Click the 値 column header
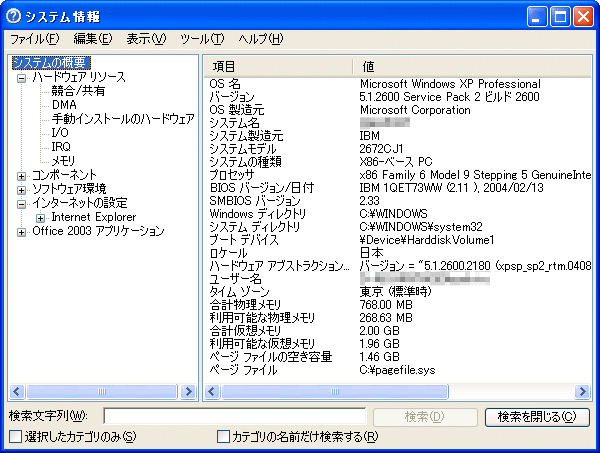 coord(471,67)
